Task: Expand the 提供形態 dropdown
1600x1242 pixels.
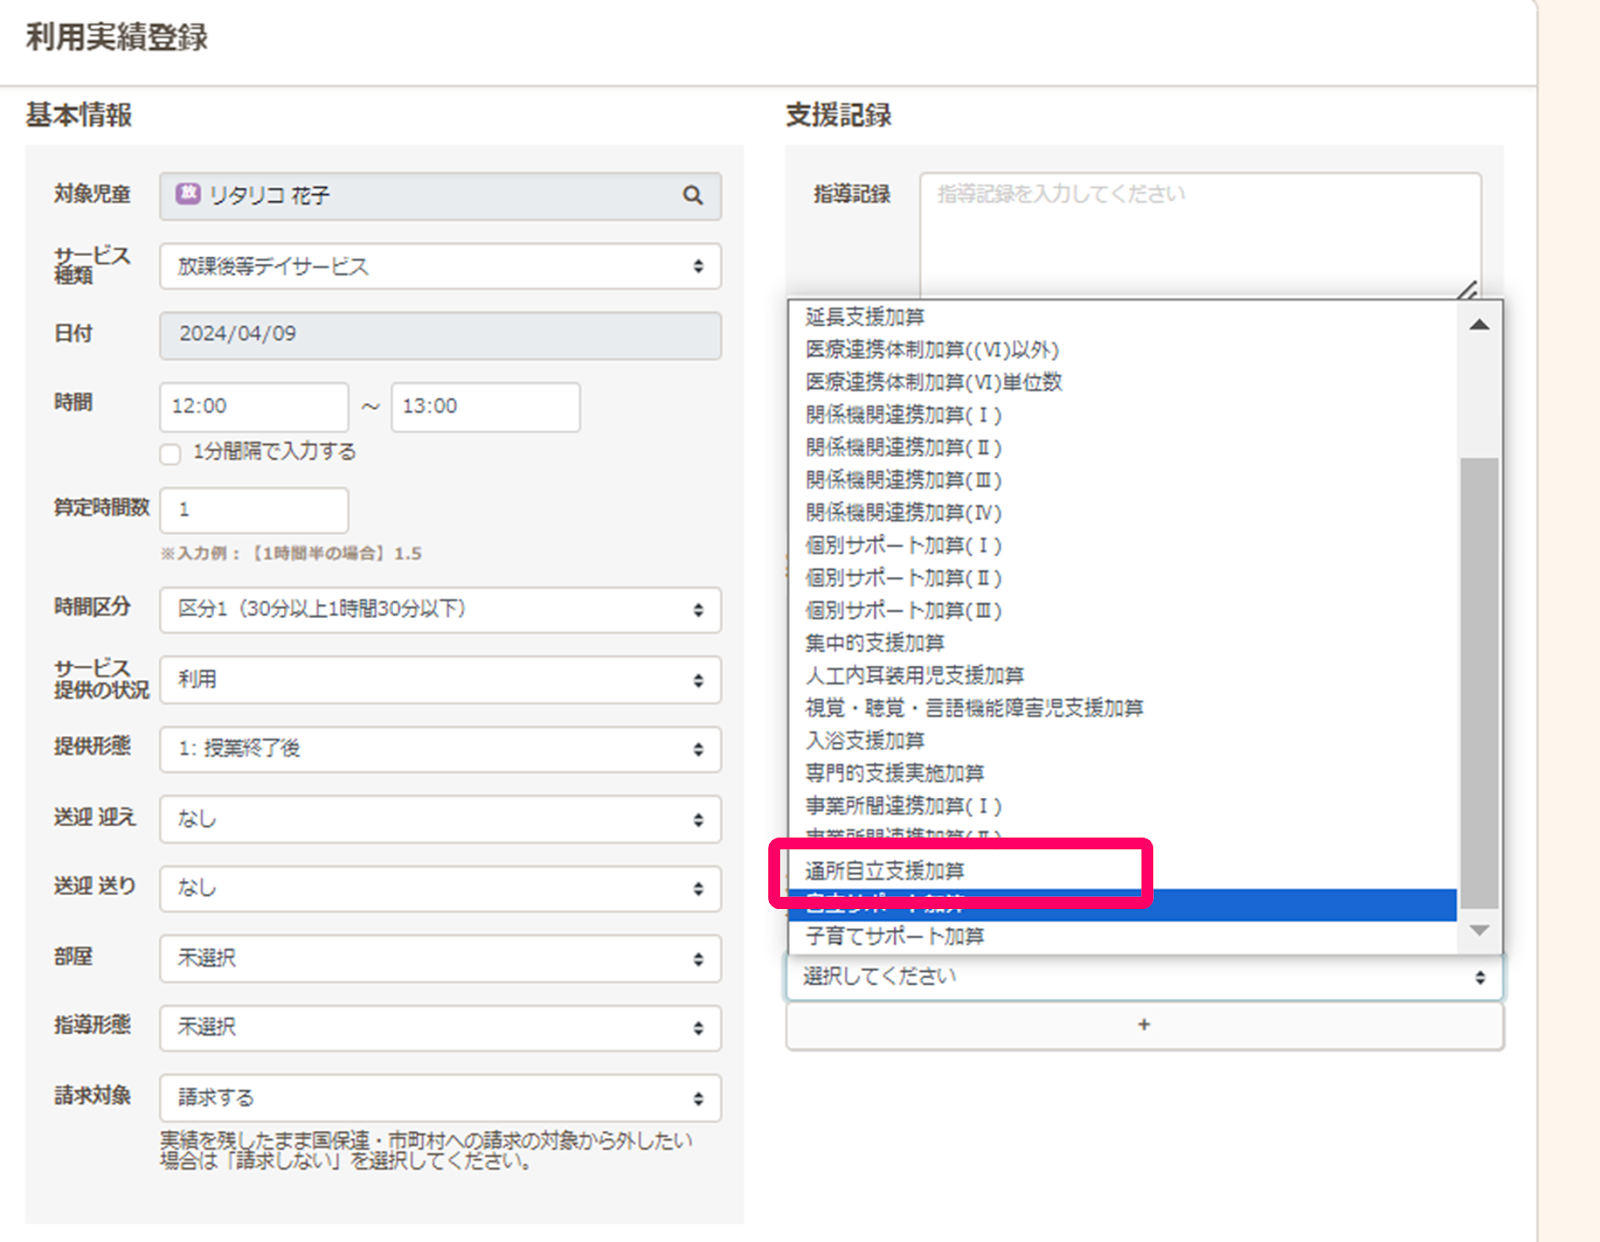Action: point(440,749)
